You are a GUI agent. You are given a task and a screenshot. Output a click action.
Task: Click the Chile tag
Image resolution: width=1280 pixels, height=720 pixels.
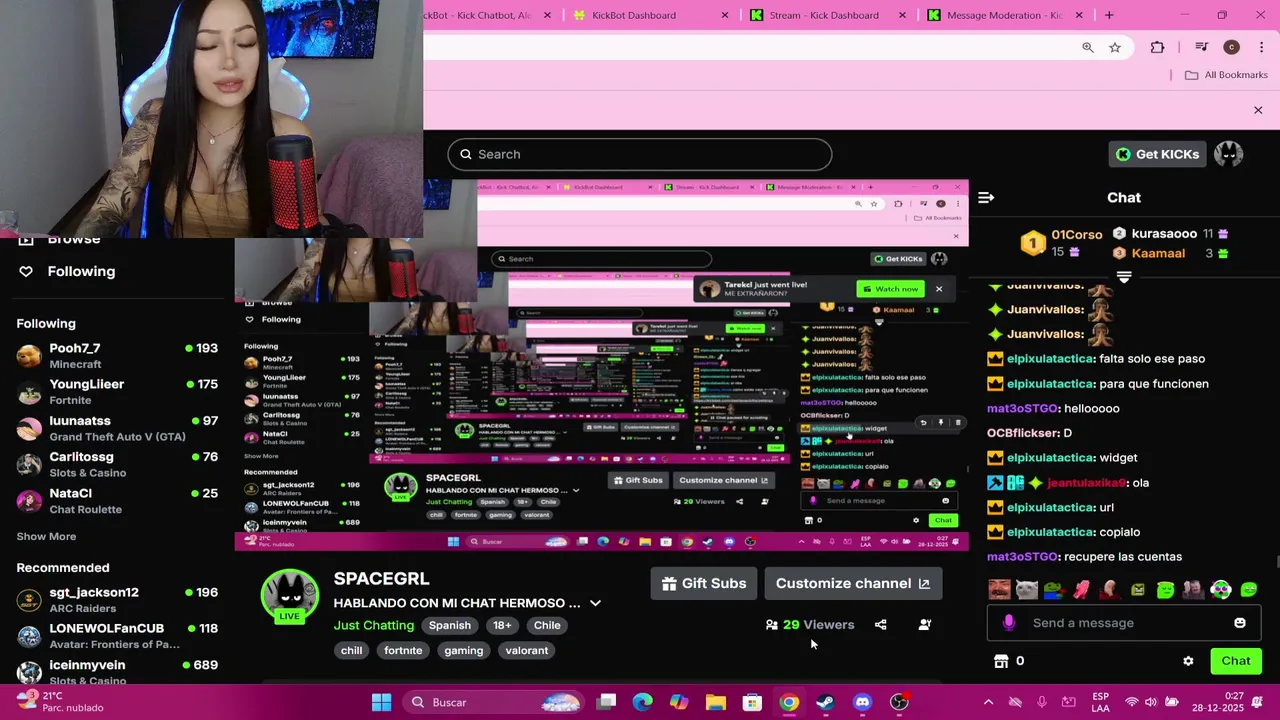547,625
